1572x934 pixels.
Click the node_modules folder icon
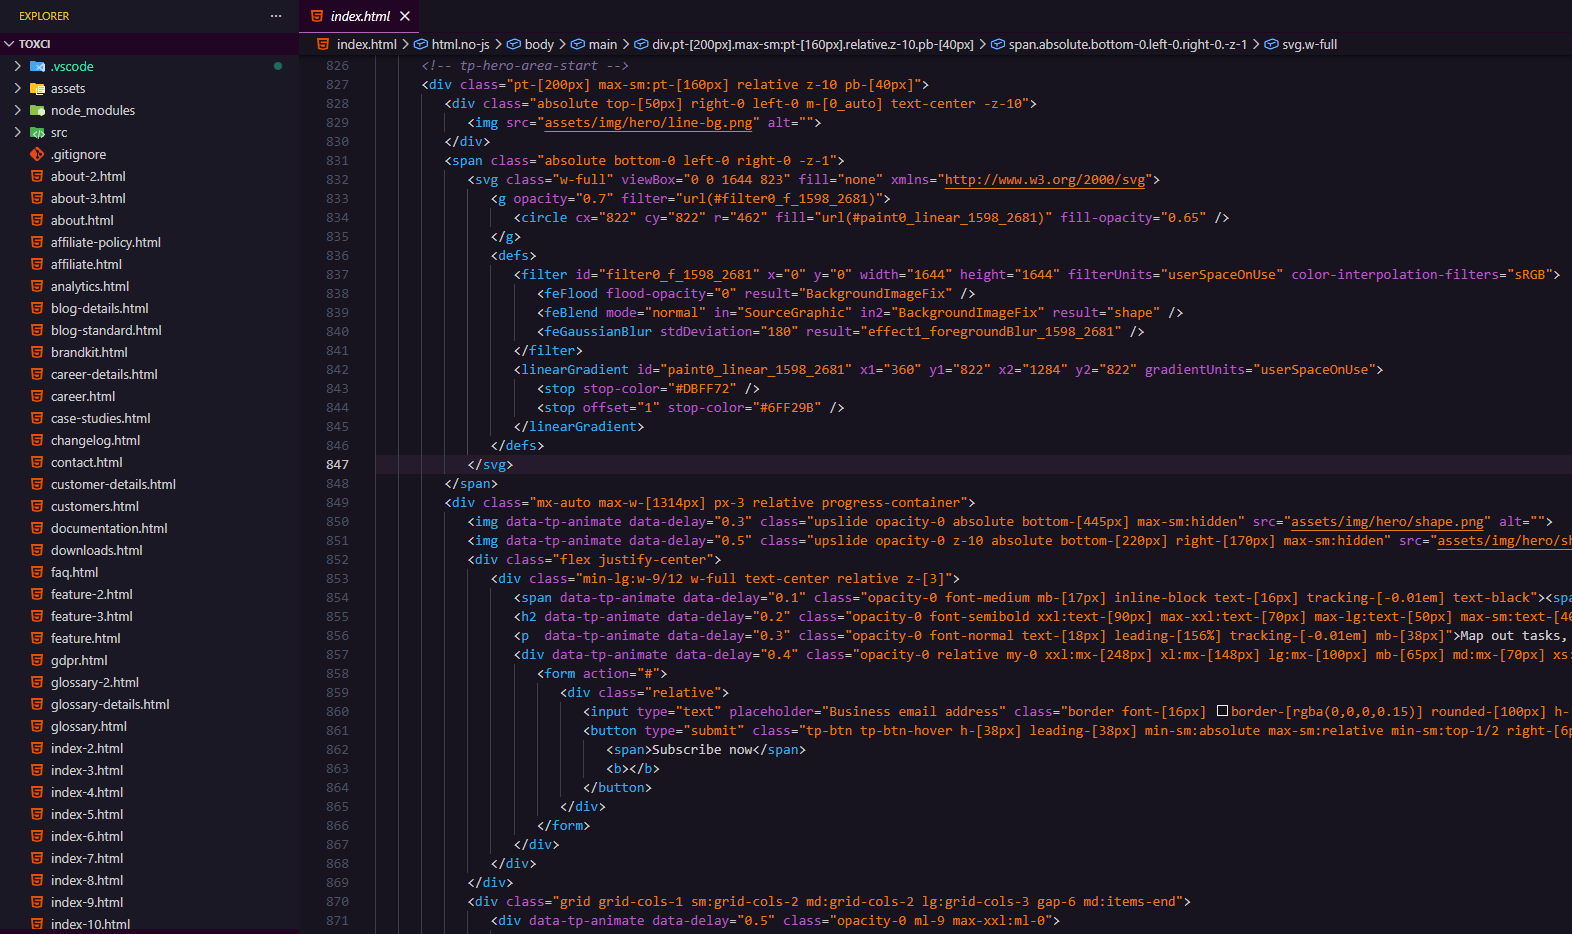coord(37,110)
